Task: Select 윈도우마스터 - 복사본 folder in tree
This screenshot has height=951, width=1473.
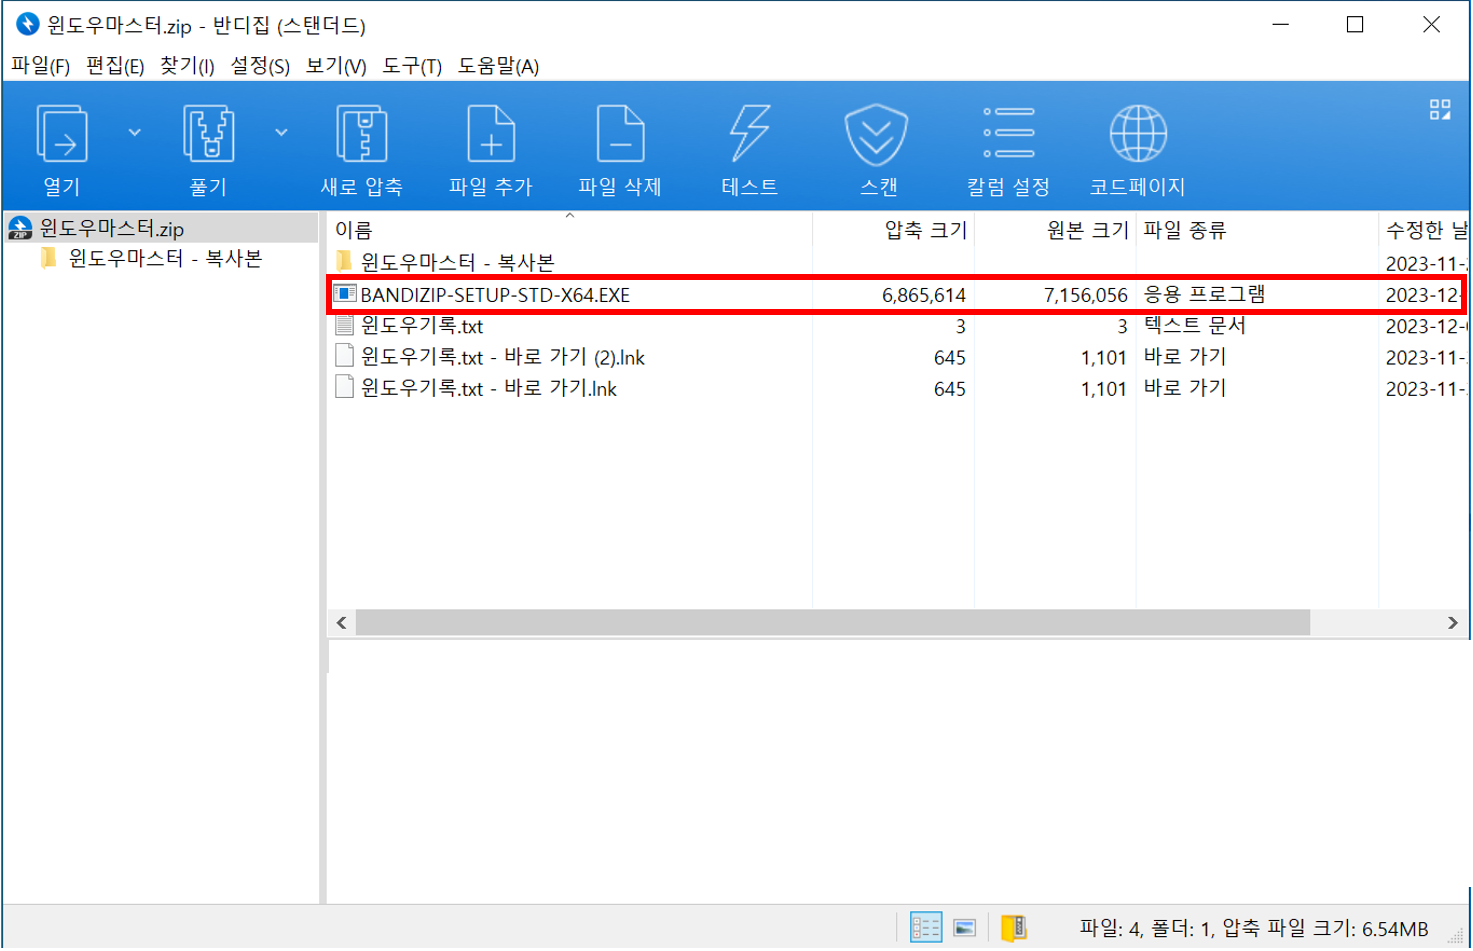Action: click(165, 259)
